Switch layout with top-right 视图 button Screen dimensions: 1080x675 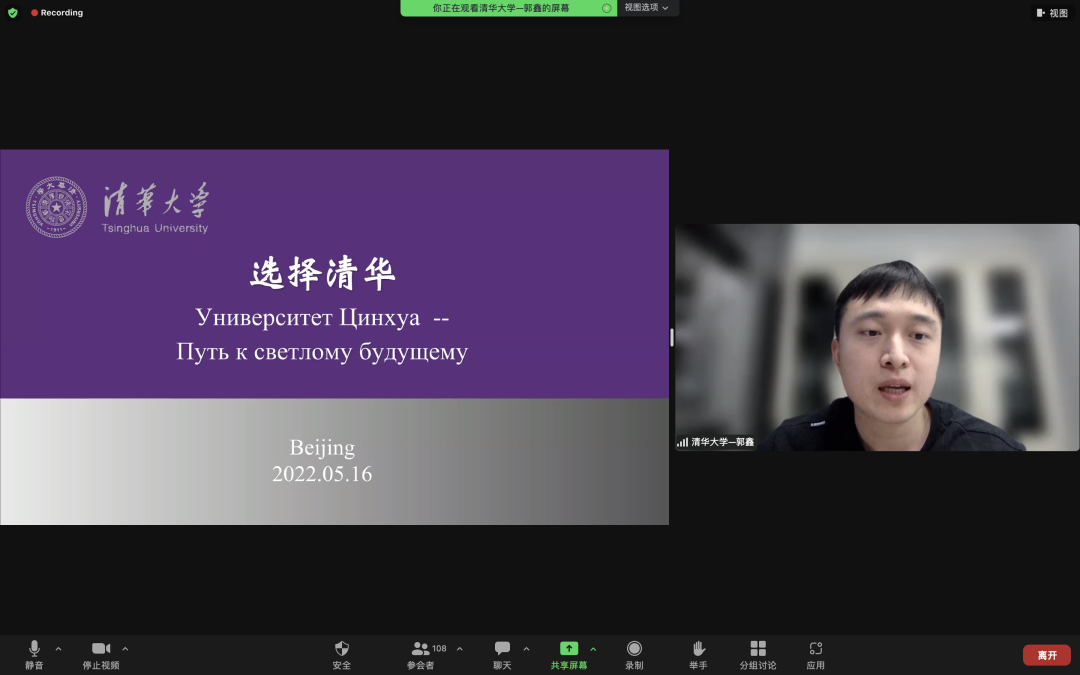[1052, 12]
